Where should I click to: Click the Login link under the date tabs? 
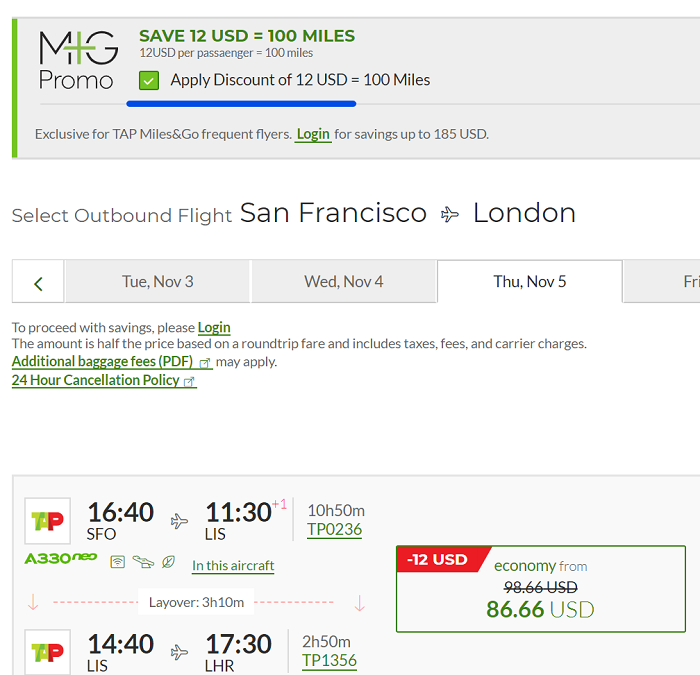pyautogui.click(x=214, y=328)
